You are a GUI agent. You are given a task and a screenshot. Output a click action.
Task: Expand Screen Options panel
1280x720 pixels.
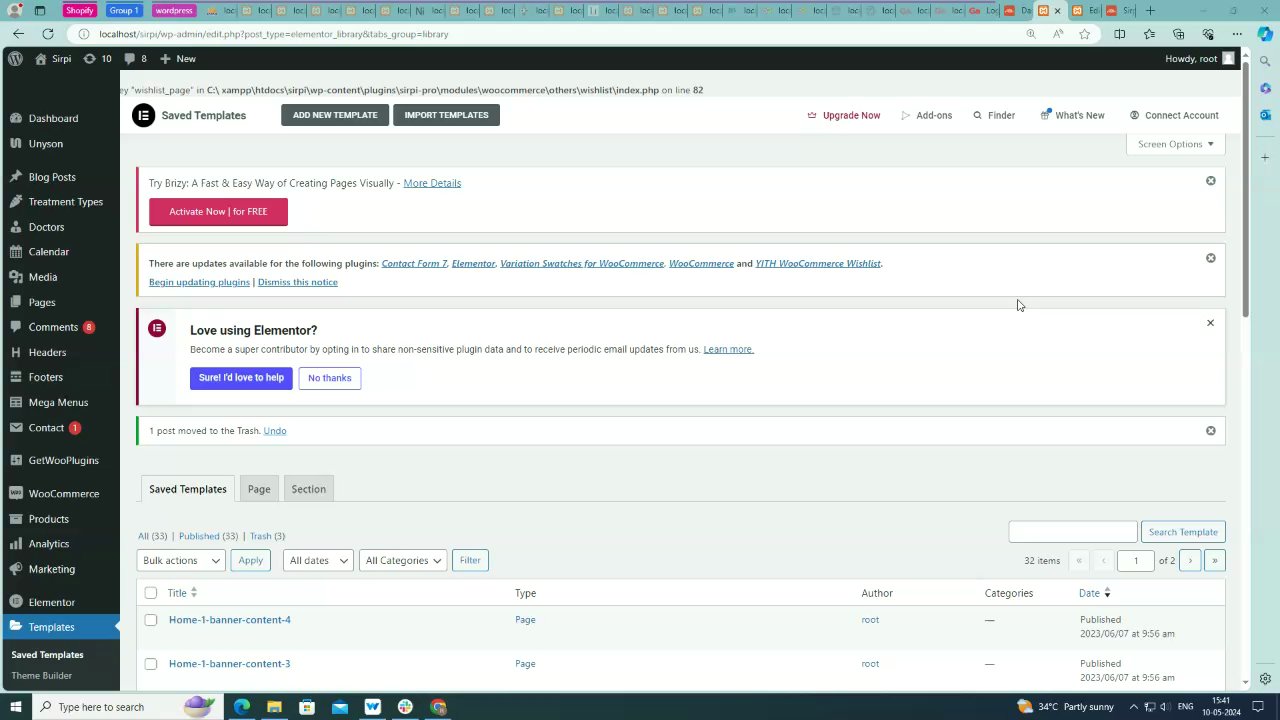tap(1175, 144)
